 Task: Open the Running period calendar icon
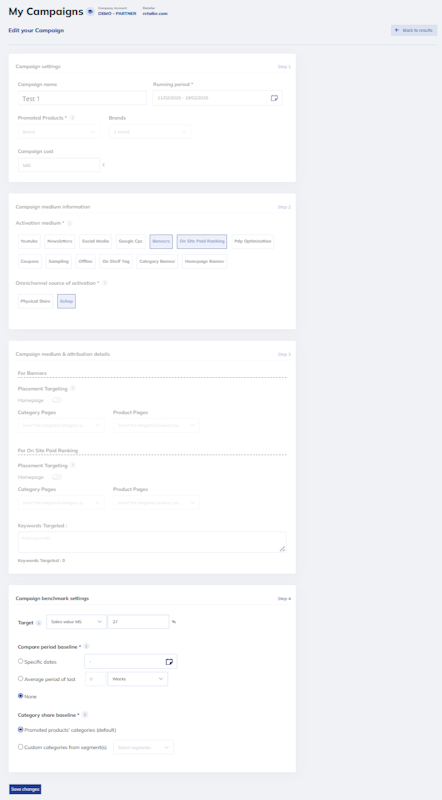pos(274,98)
